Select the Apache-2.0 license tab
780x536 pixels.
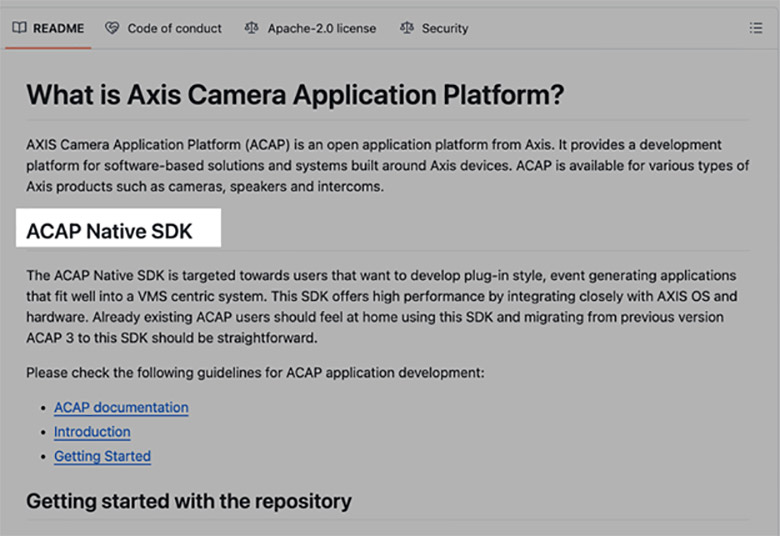[x=321, y=28]
